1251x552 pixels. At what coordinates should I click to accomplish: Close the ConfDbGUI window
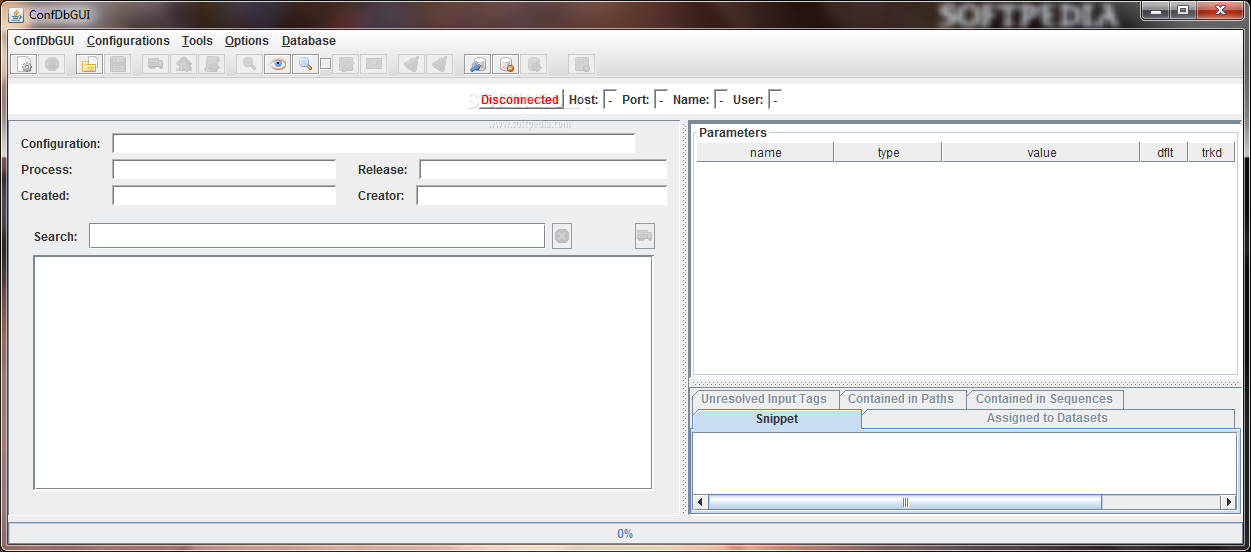pos(1220,11)
